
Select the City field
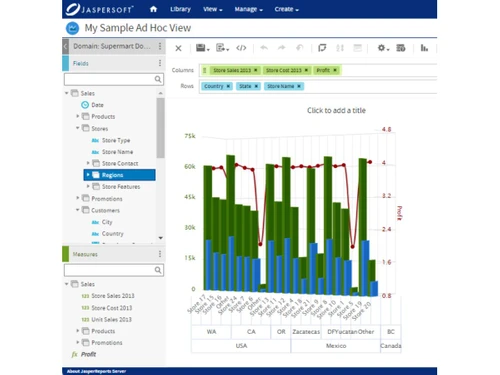107,222
